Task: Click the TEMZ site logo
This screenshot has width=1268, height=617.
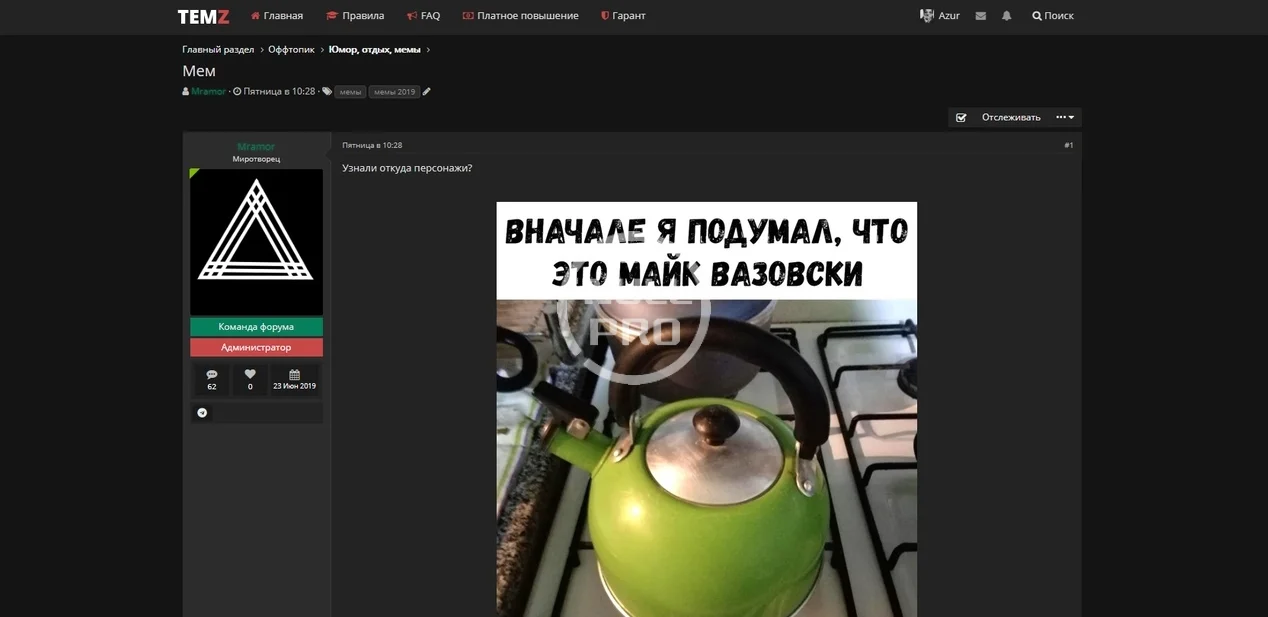Action: point(203,16)
